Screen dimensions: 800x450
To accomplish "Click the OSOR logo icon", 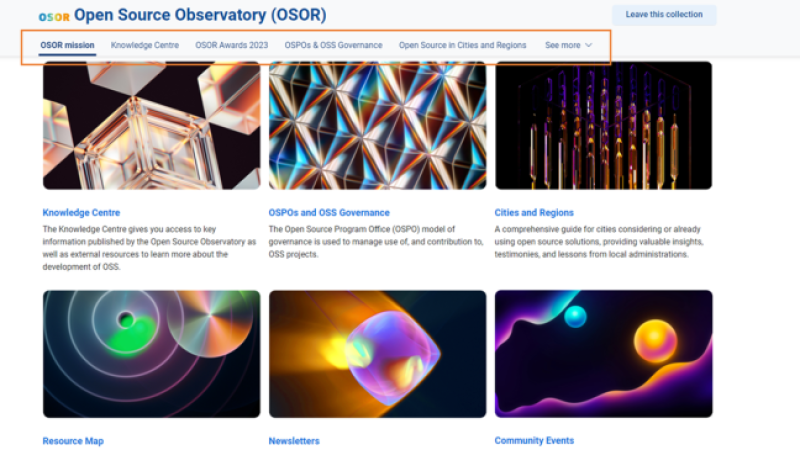I will [x=54, y=17].
